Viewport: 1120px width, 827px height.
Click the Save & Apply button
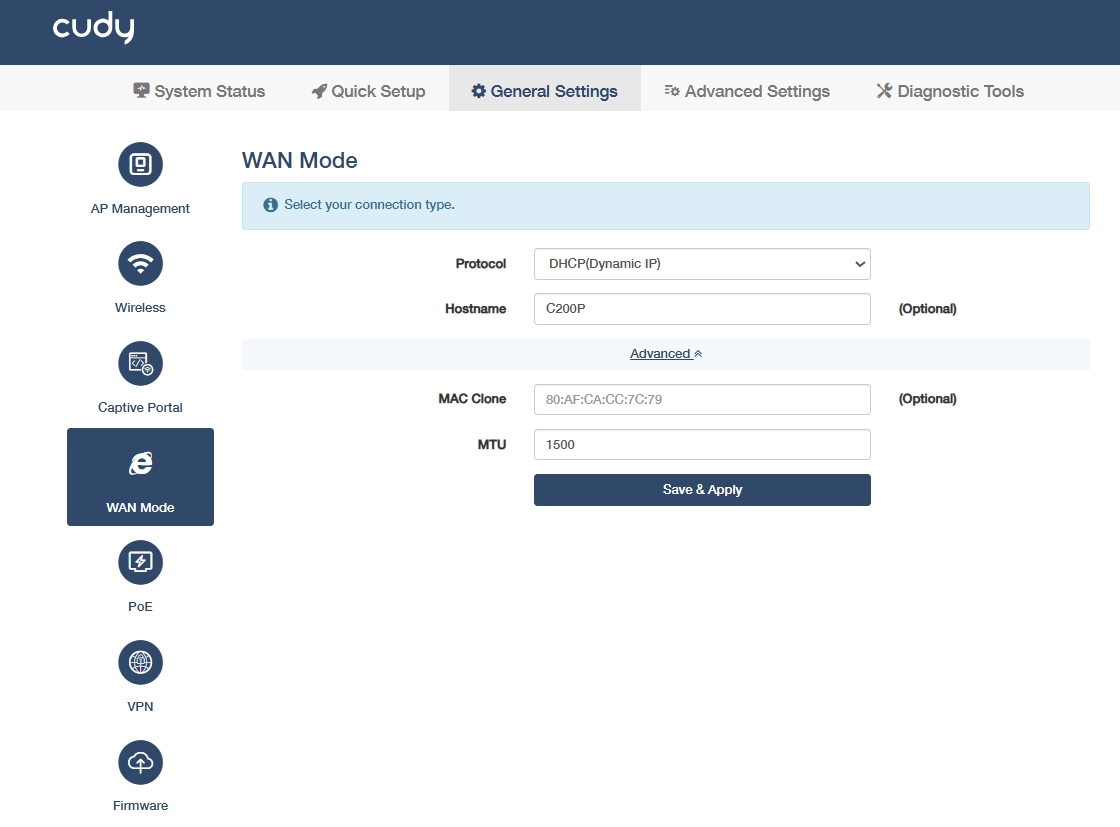pyautogui.click(x=701, y=490)
